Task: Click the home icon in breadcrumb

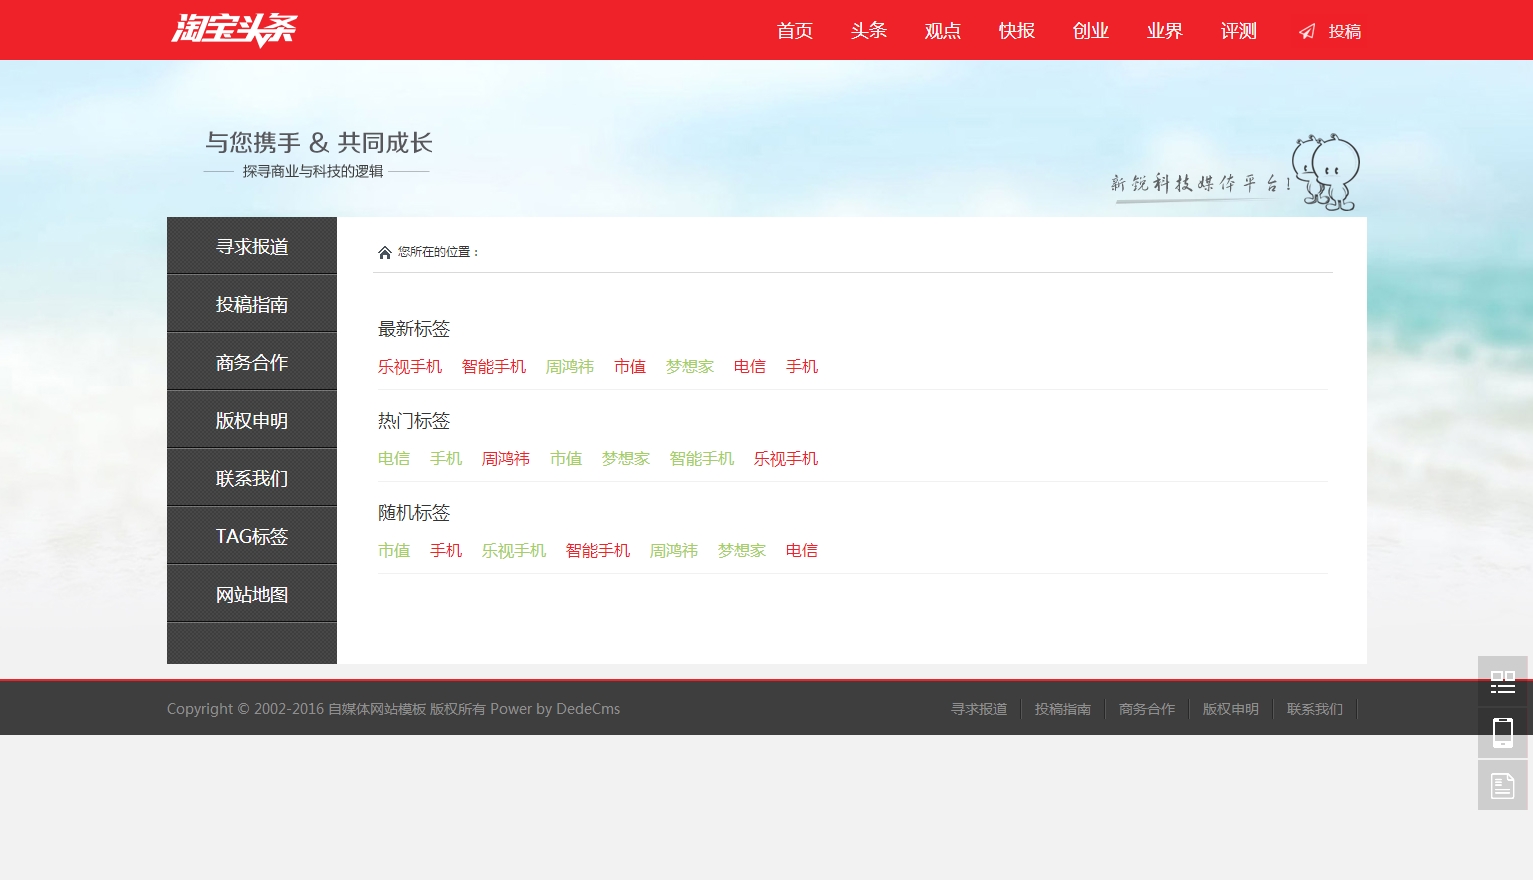Action: coord(385,252)
